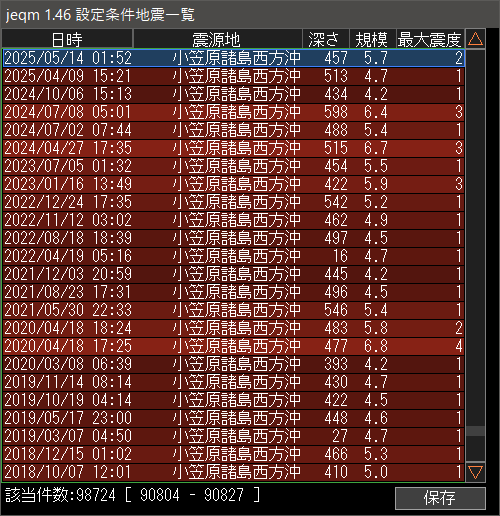Click the orange scroll-up triangle icon
Screen dimensions: 500x516
[475, 39]
